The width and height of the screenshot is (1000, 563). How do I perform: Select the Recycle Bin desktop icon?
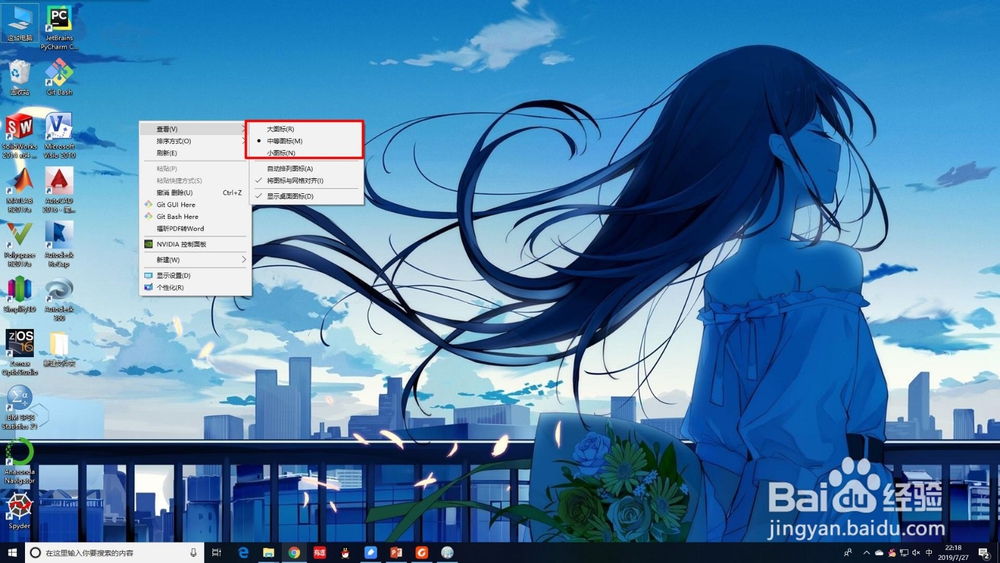pos(20,77)
